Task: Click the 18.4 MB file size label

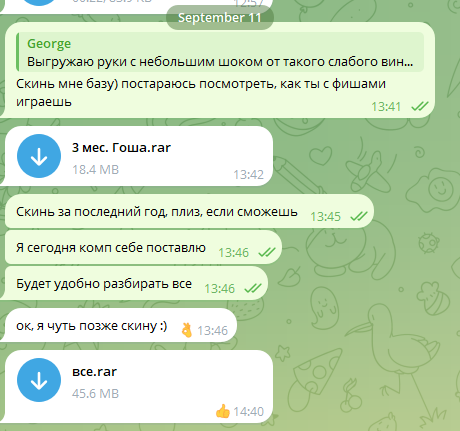Action: 96,170
